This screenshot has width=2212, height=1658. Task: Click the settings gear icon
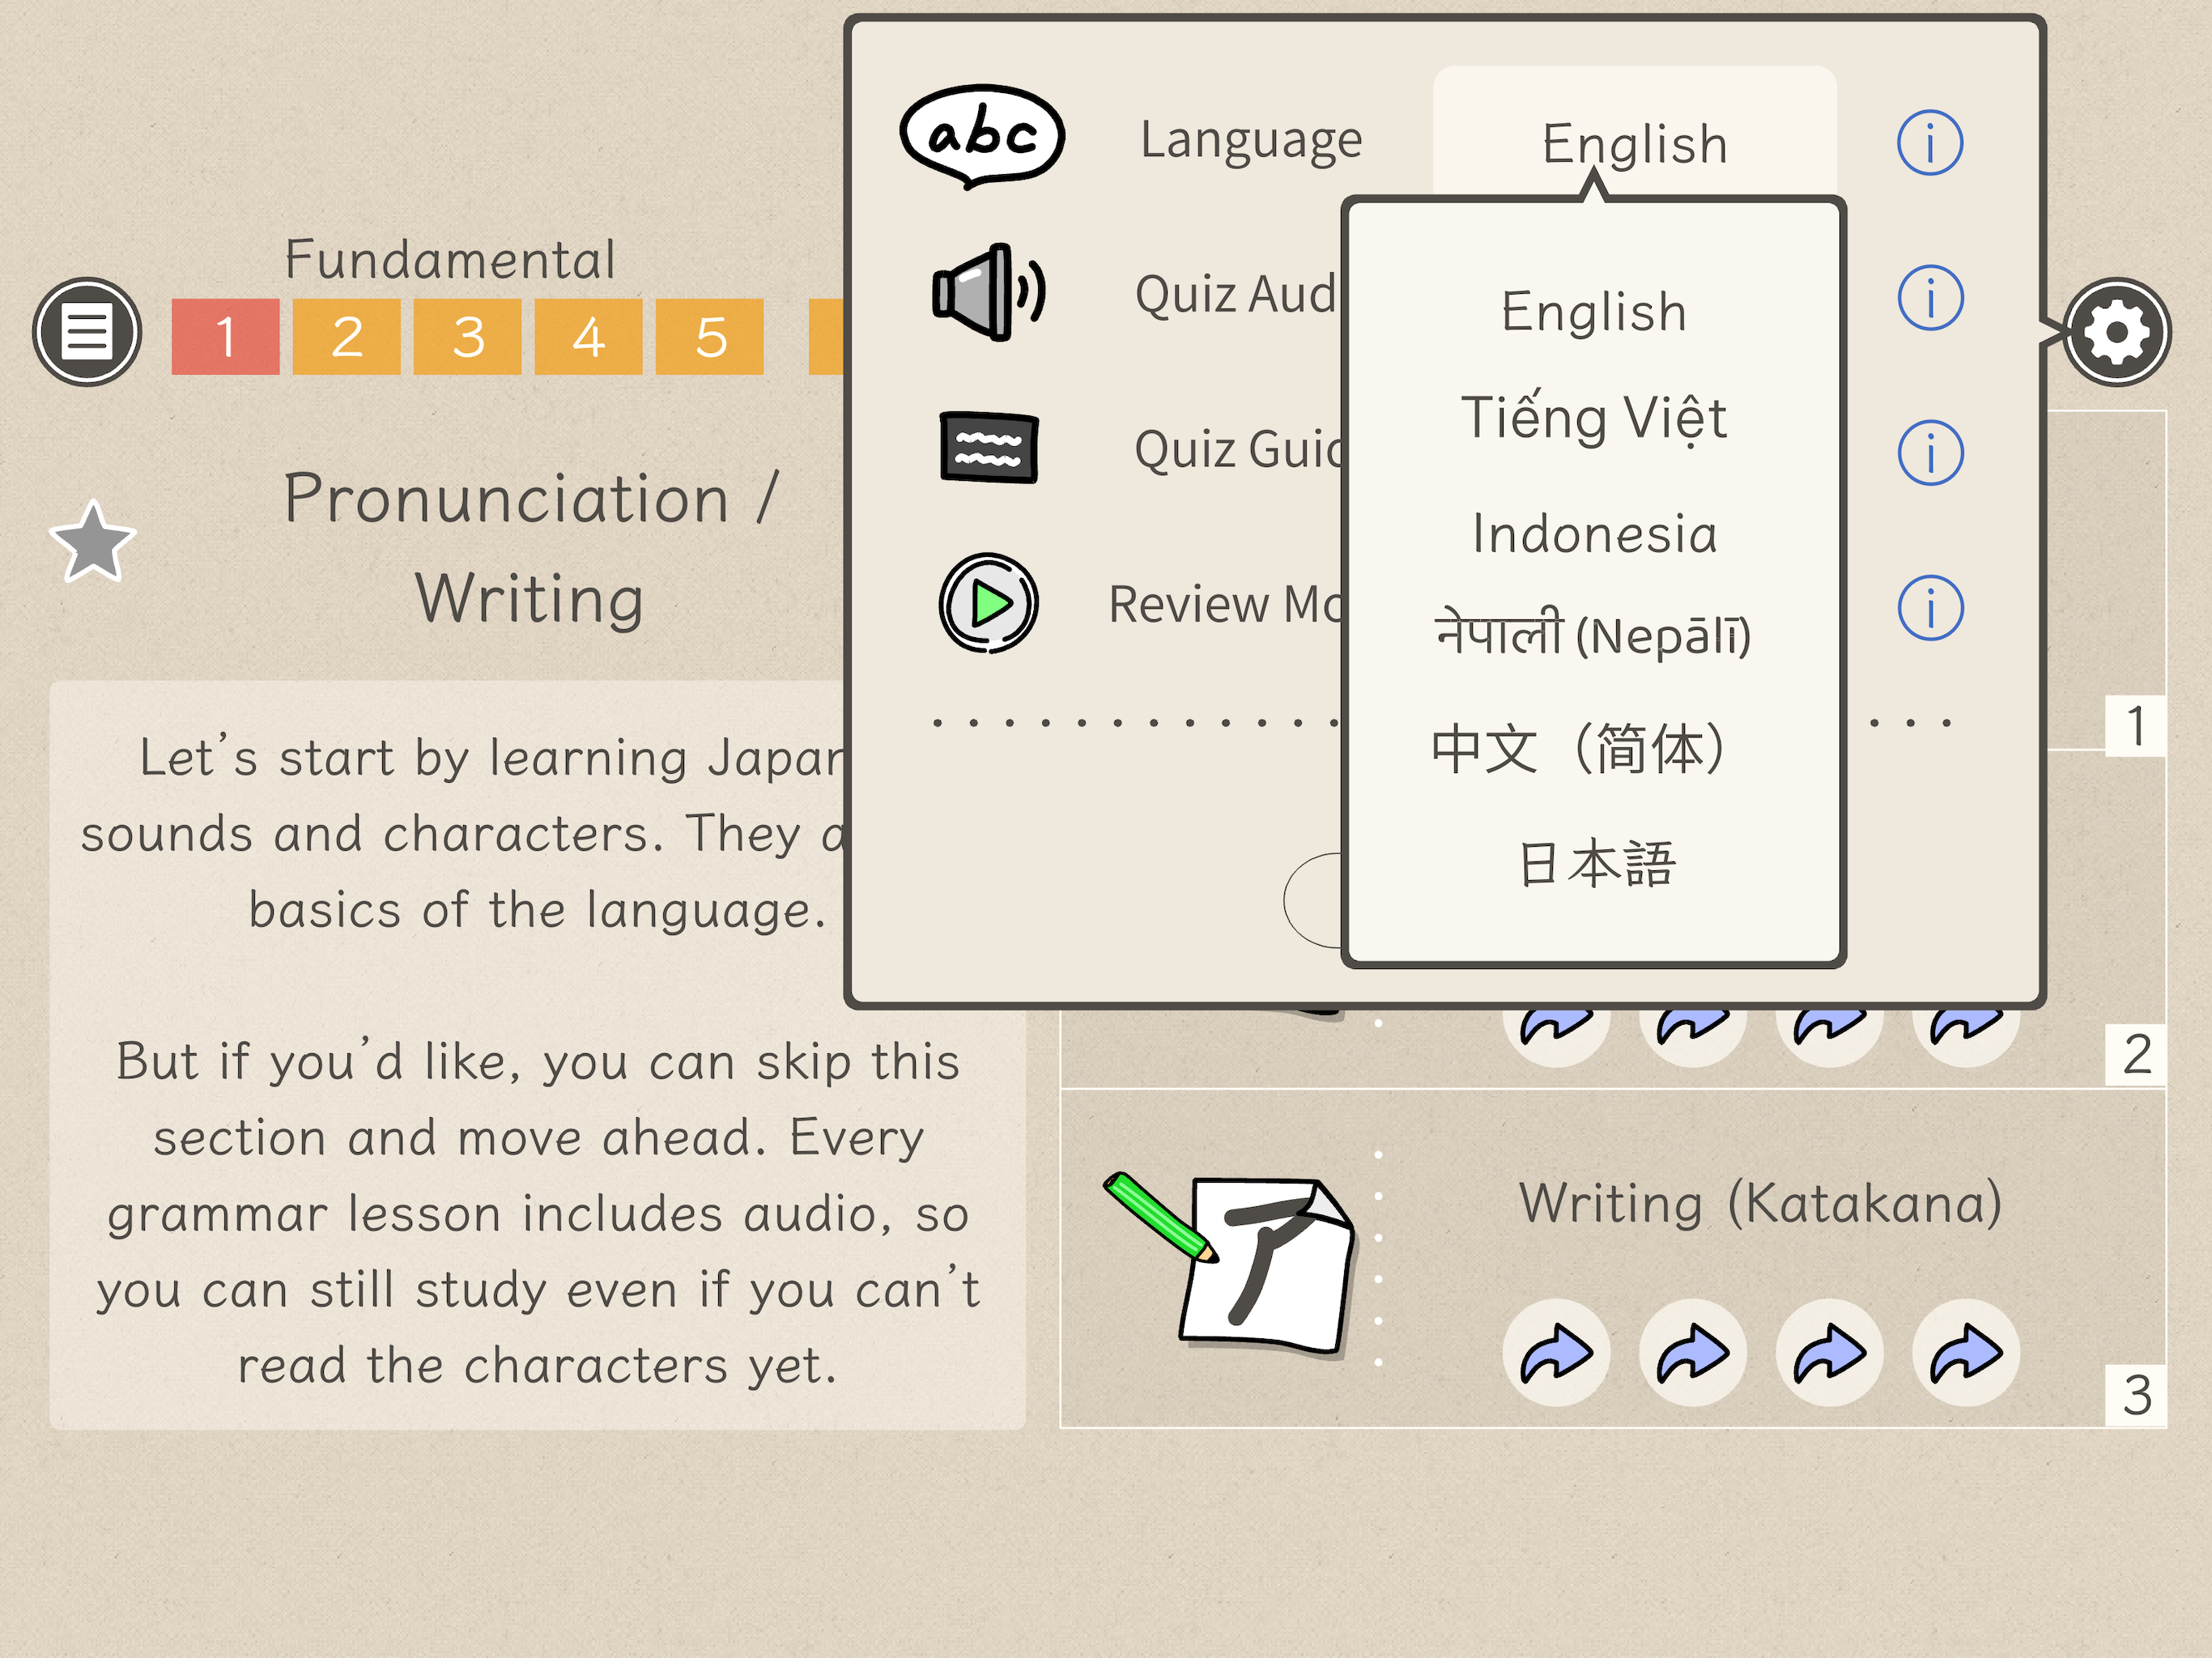click(2116, 332)
